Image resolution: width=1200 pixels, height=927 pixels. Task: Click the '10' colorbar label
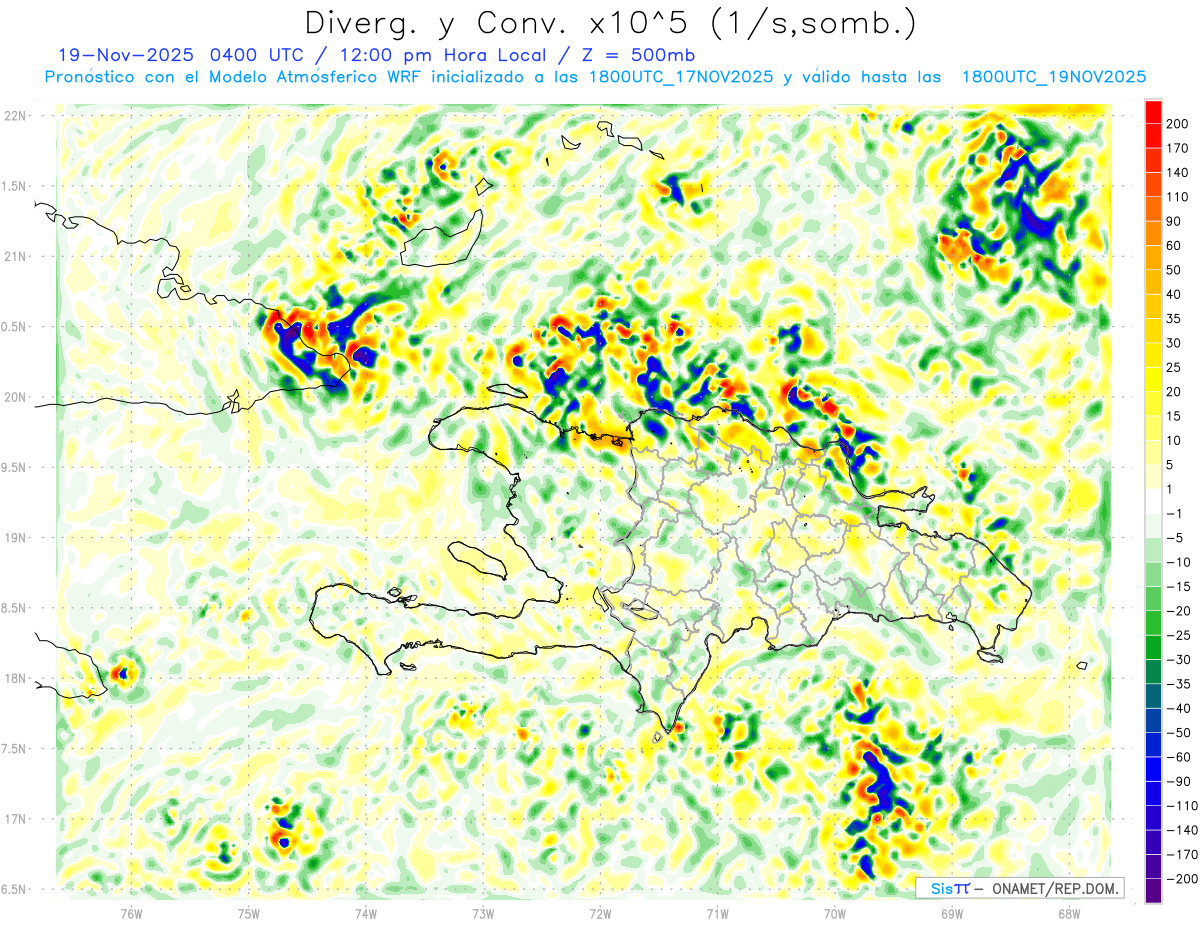[1174, 440]
